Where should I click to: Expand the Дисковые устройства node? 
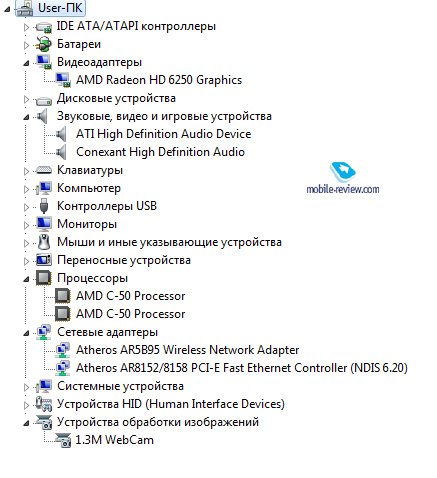26,99
